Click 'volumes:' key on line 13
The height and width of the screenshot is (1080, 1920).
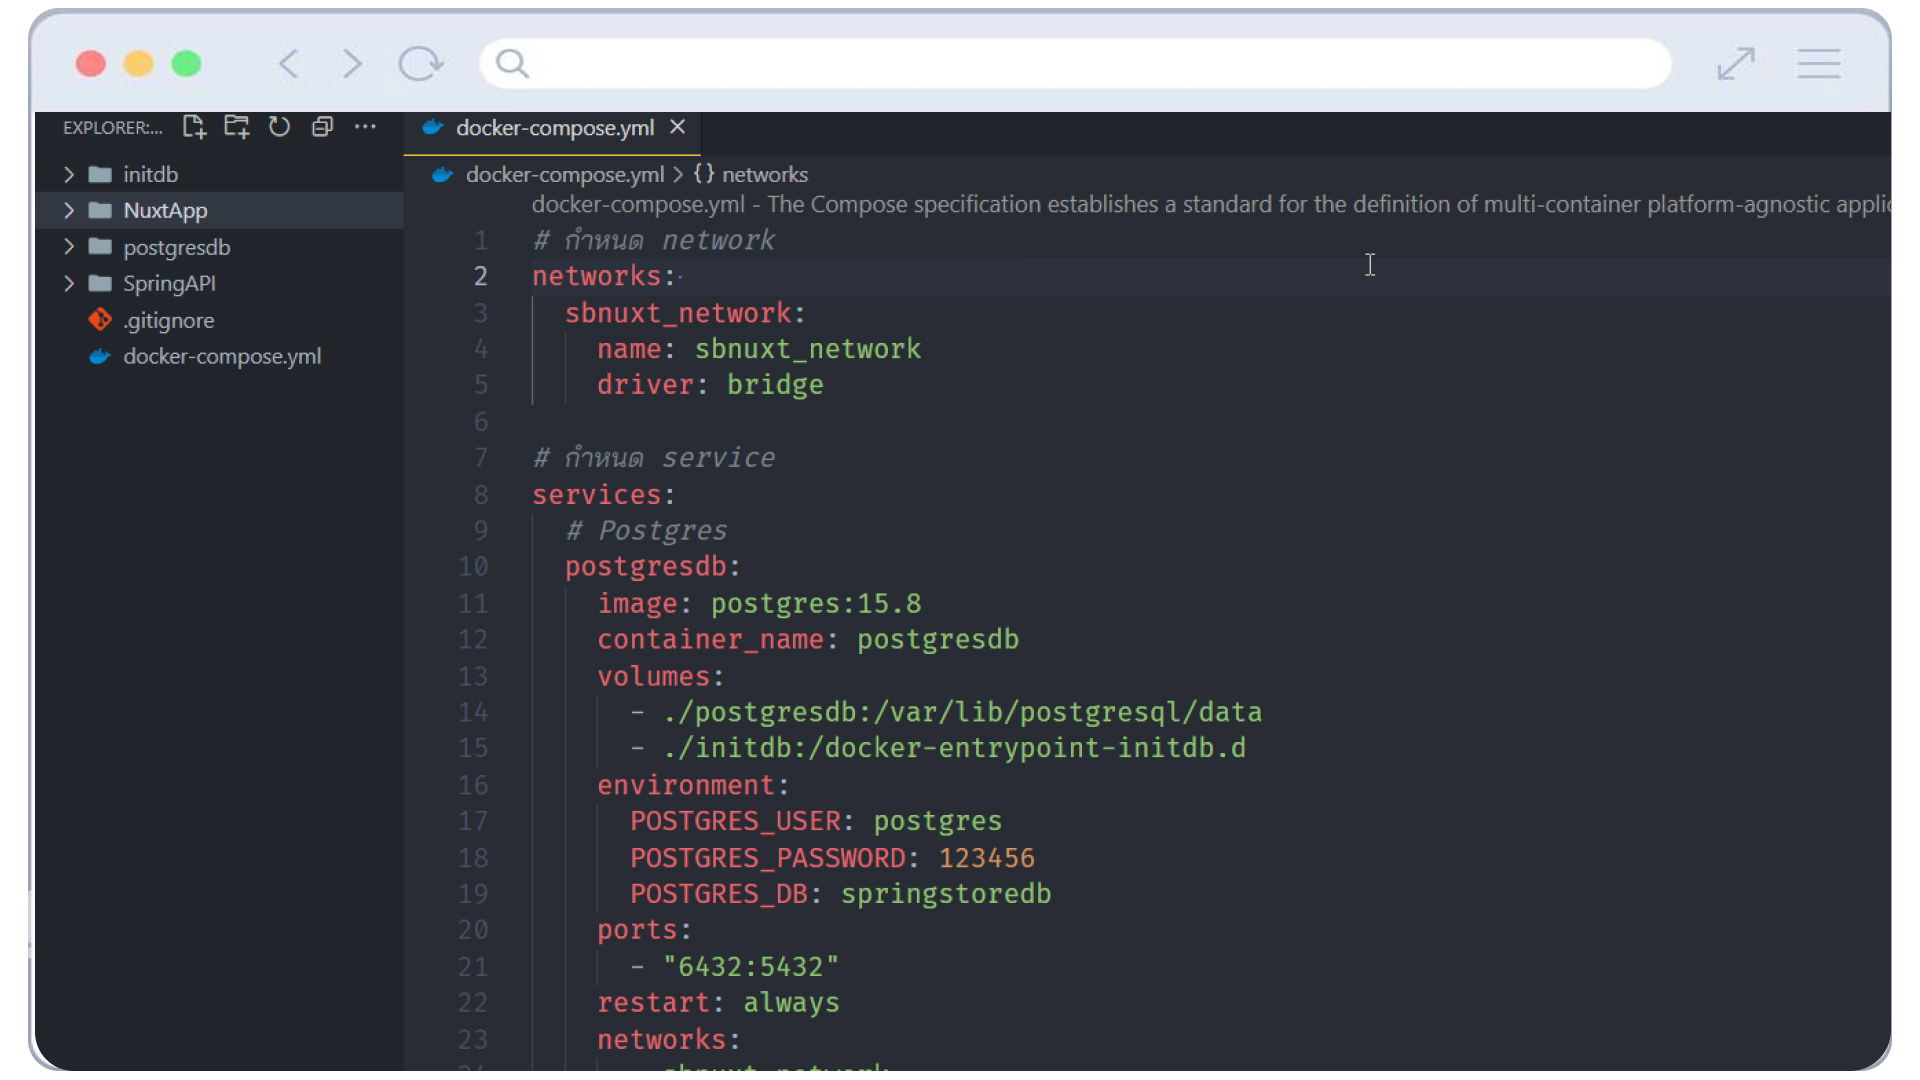[x=660, y=677]
